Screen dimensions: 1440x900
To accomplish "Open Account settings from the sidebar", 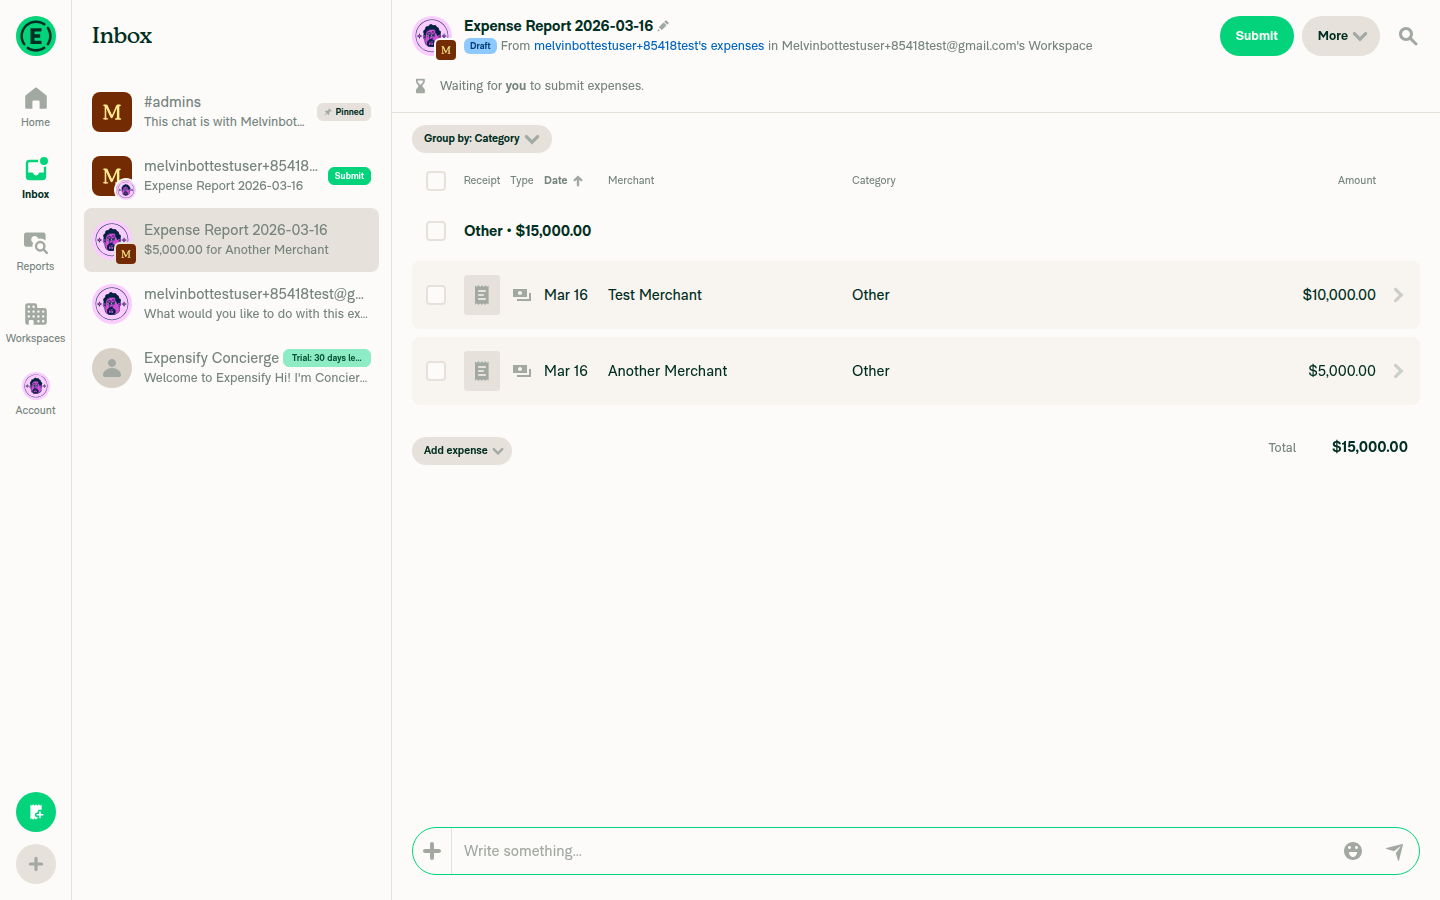I will tap(35, 390).
